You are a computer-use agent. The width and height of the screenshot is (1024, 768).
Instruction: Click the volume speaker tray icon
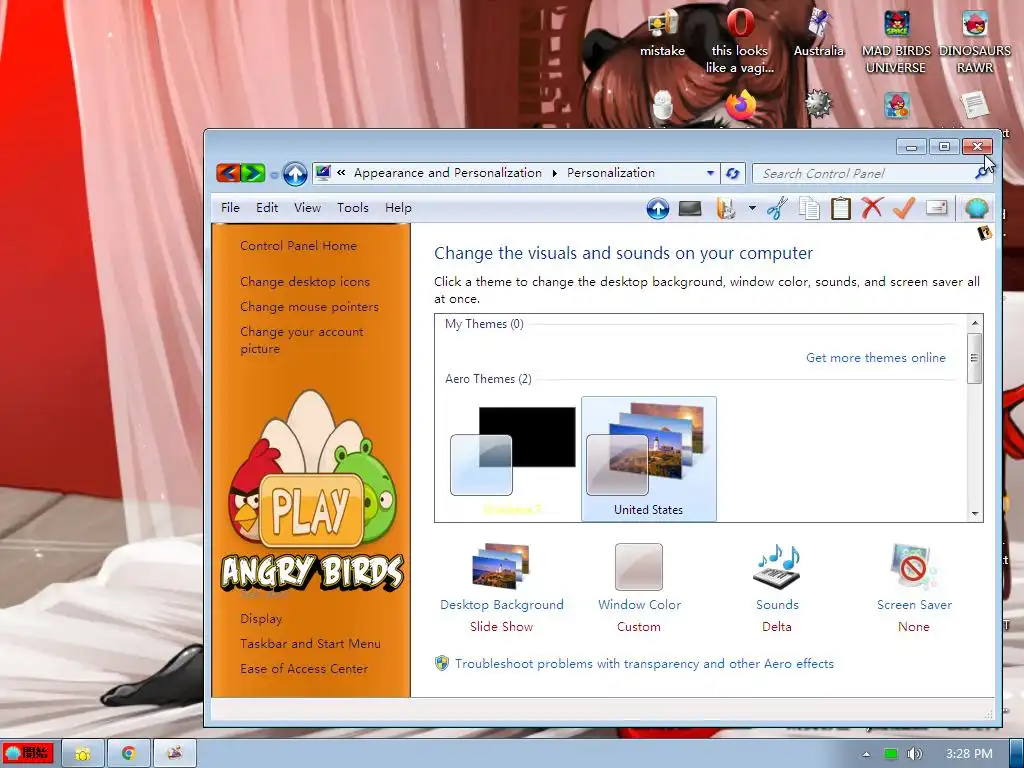(x=914, y=754)
